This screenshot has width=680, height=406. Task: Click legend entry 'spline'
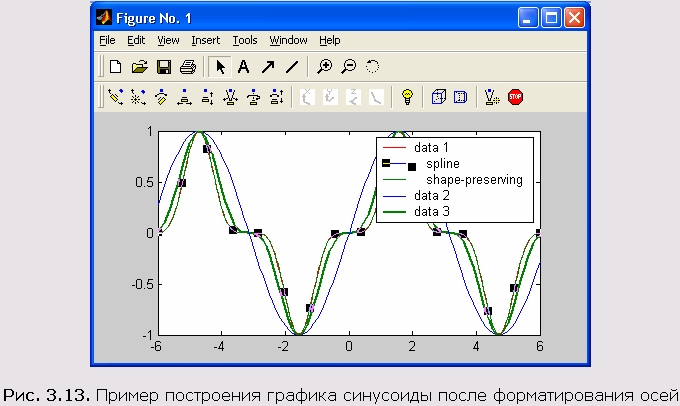443,164
